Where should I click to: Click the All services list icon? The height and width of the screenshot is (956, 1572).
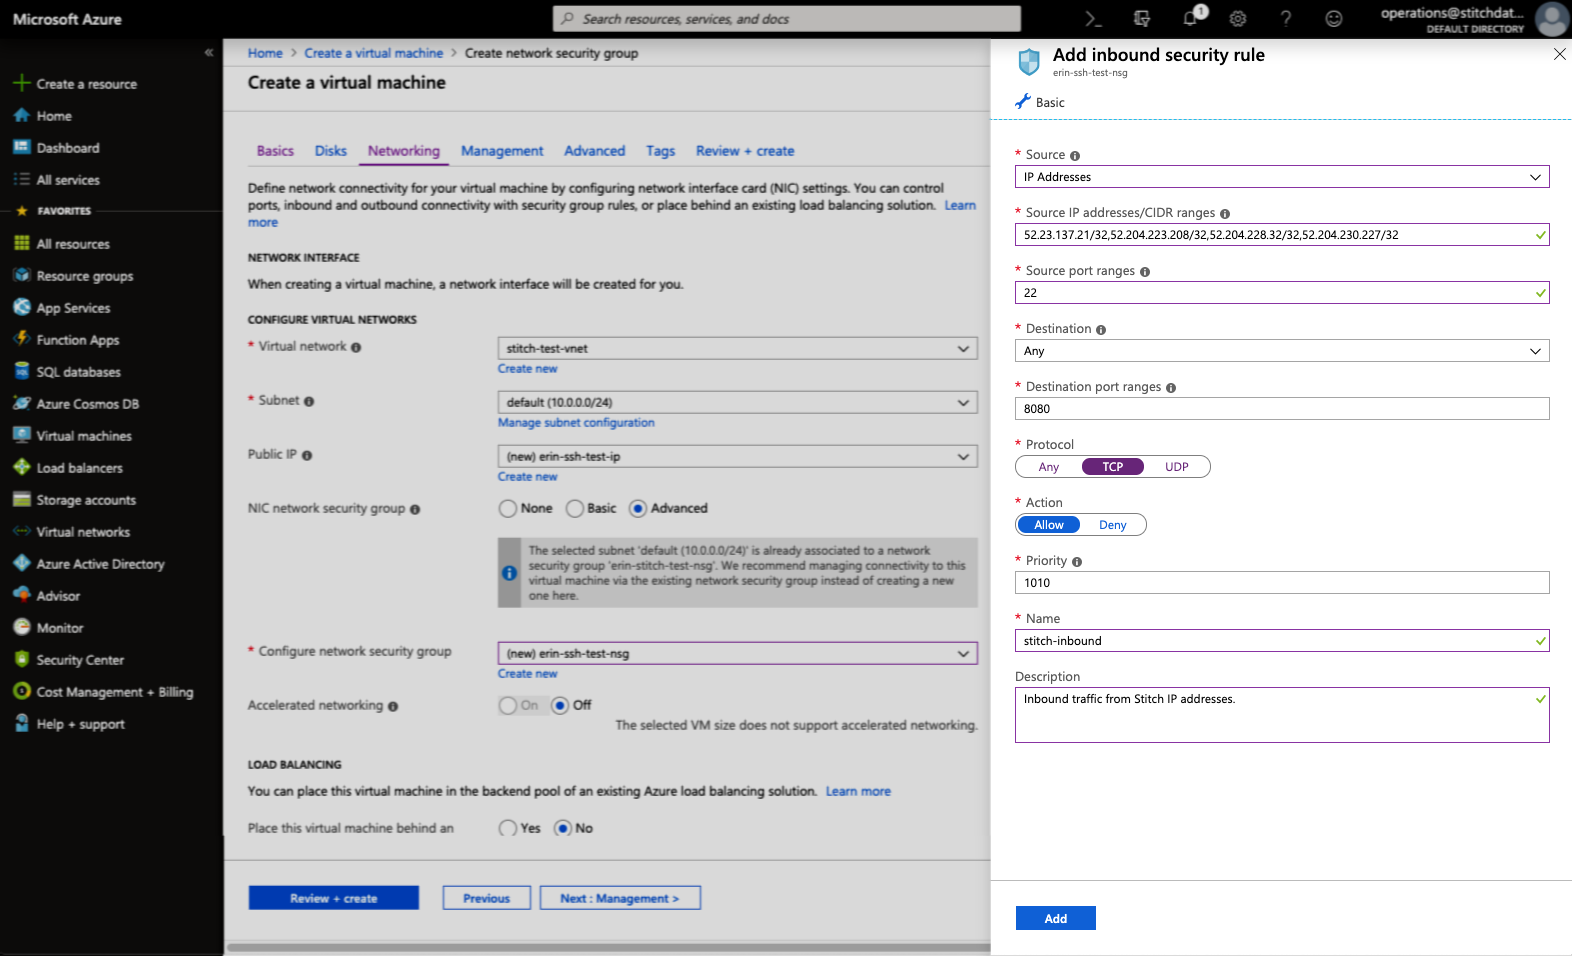pyautogui.click(x=22, y=179)
